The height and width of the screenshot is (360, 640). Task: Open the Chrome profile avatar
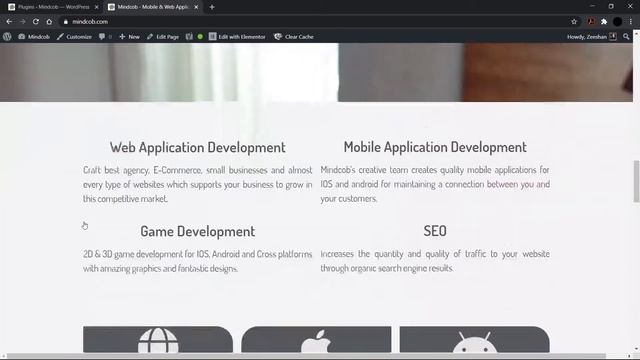pos(618,22)
